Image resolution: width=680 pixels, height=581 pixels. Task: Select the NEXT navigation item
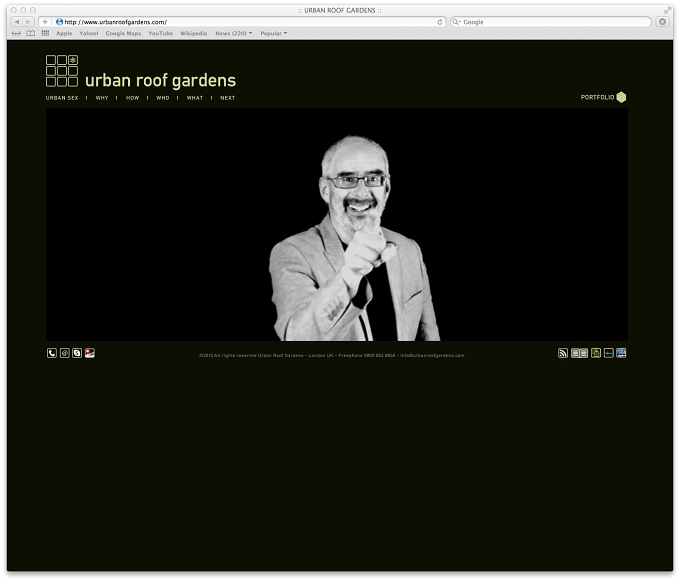tap(227, 98)
